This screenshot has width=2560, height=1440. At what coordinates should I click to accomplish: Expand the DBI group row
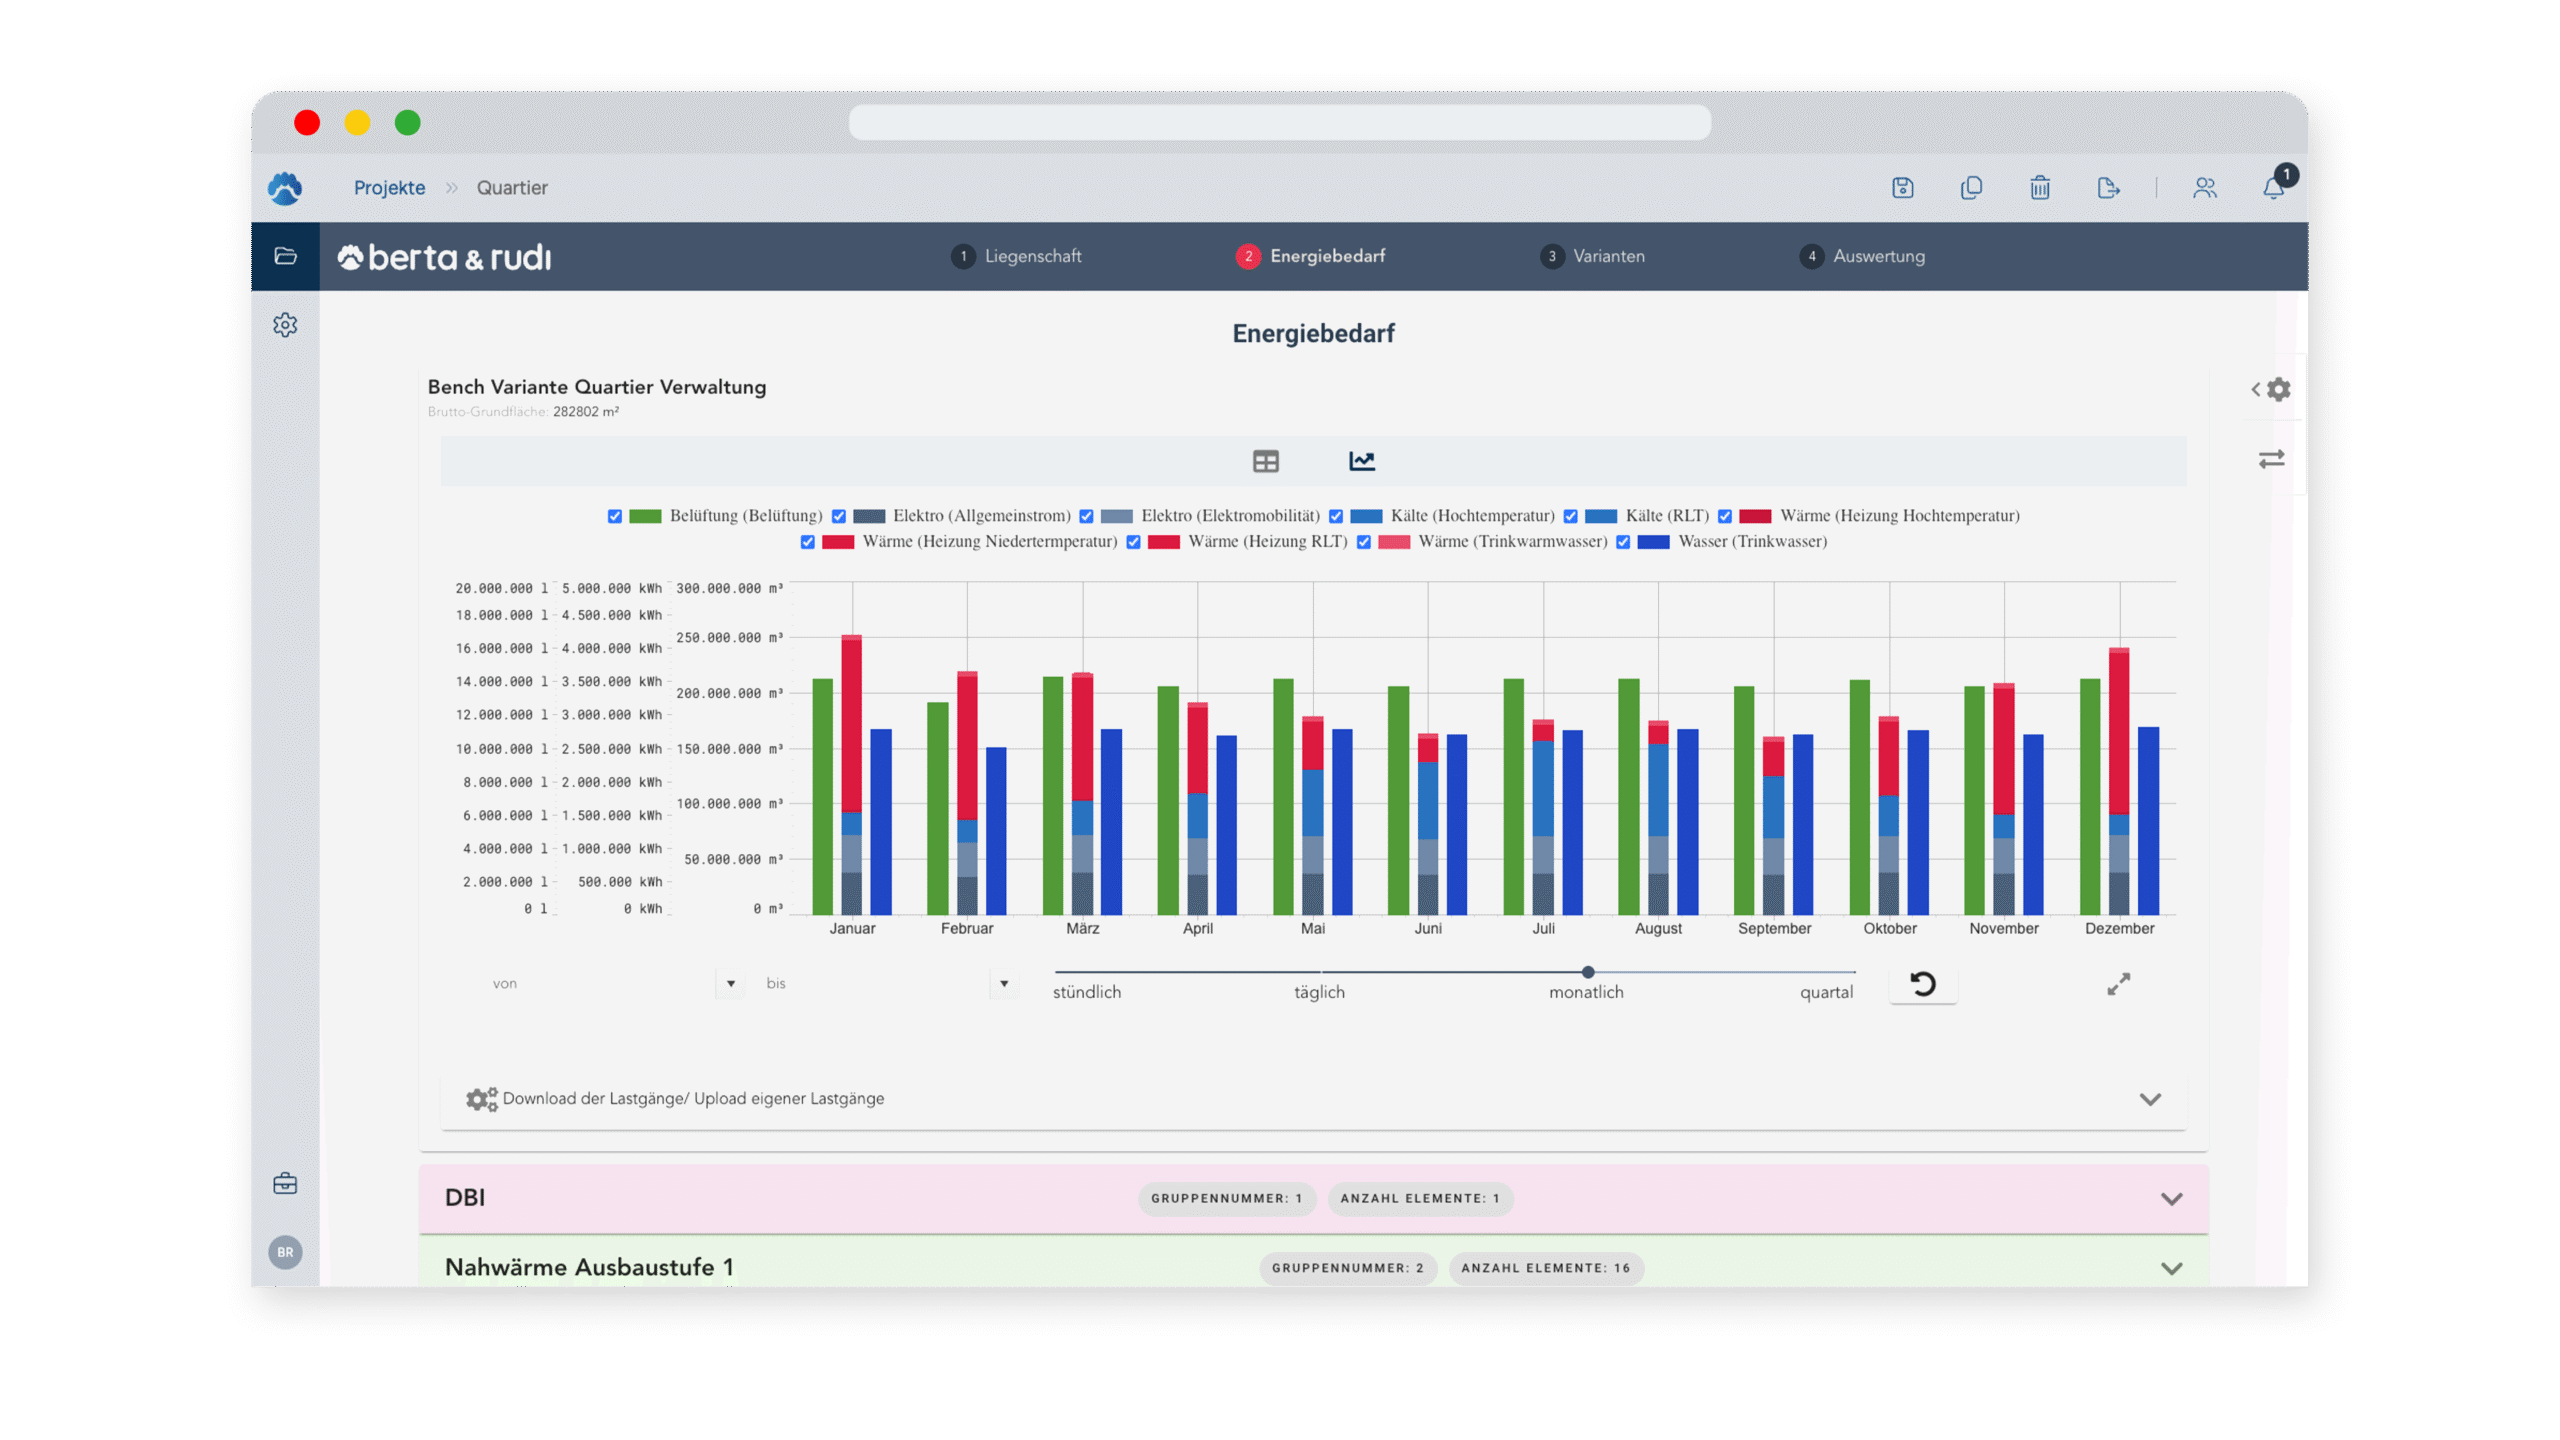click(2171, 1199)
